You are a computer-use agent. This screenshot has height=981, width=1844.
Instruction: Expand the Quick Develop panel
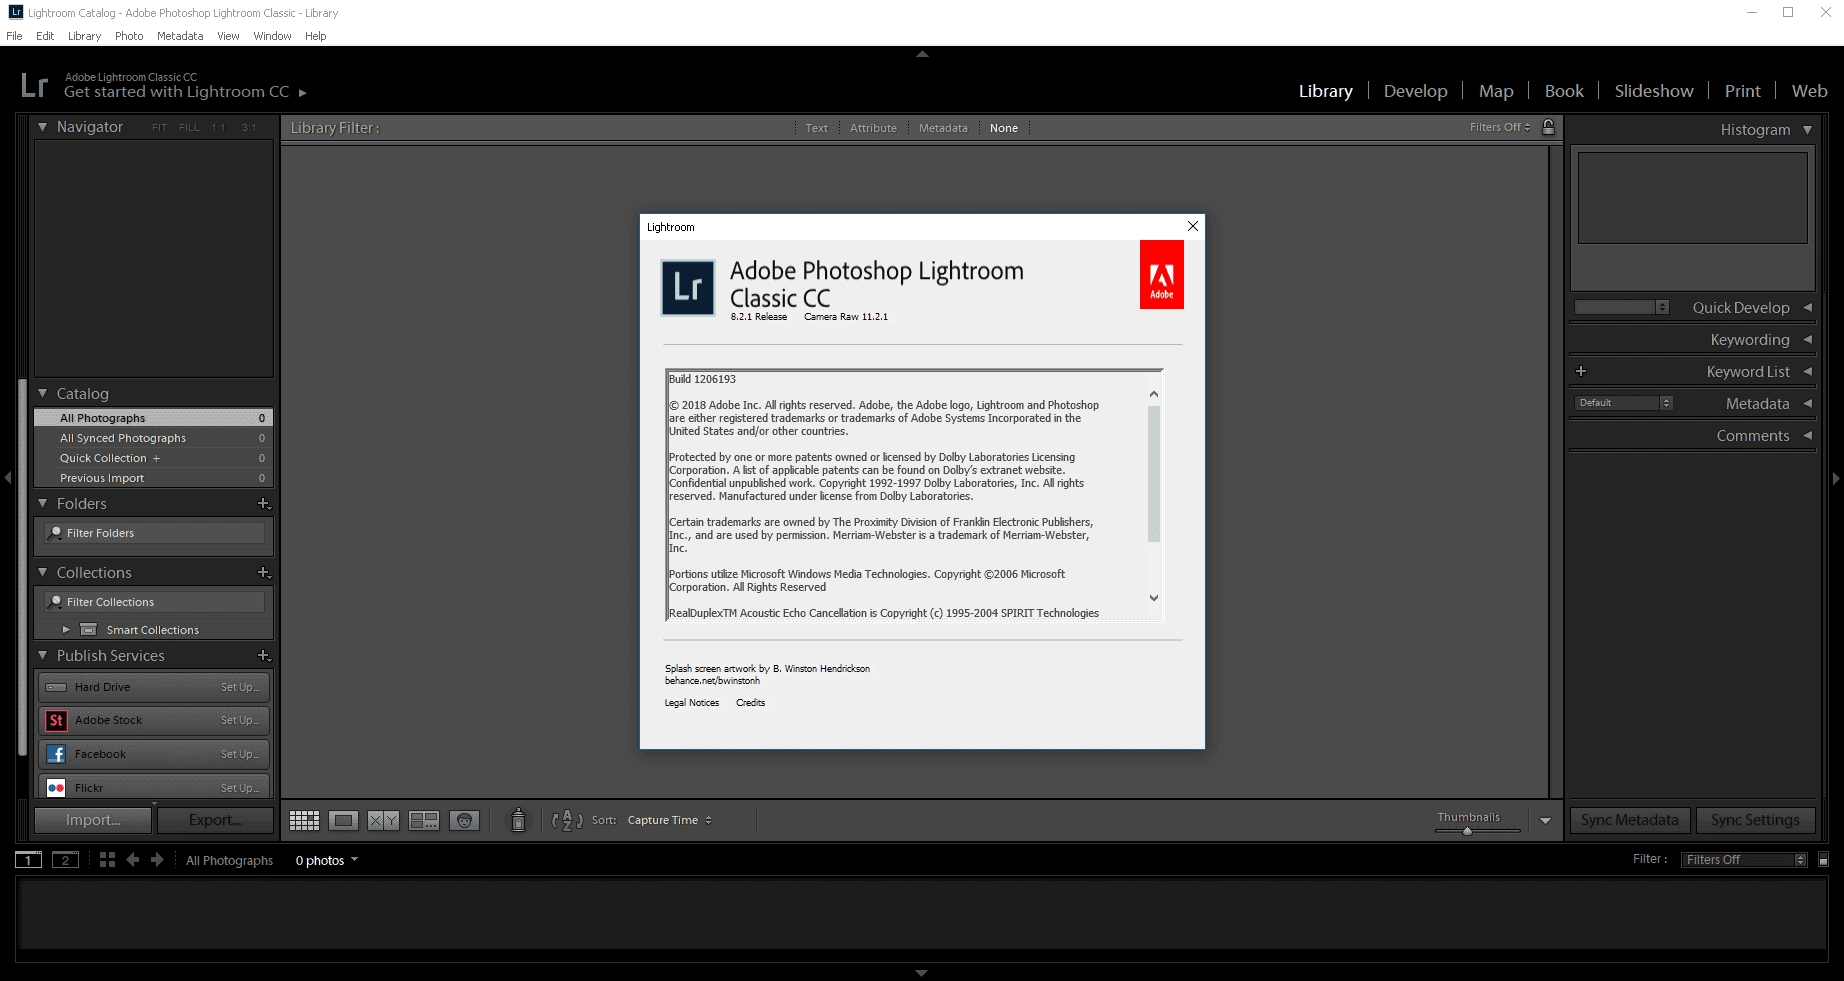coord(1807,308)
